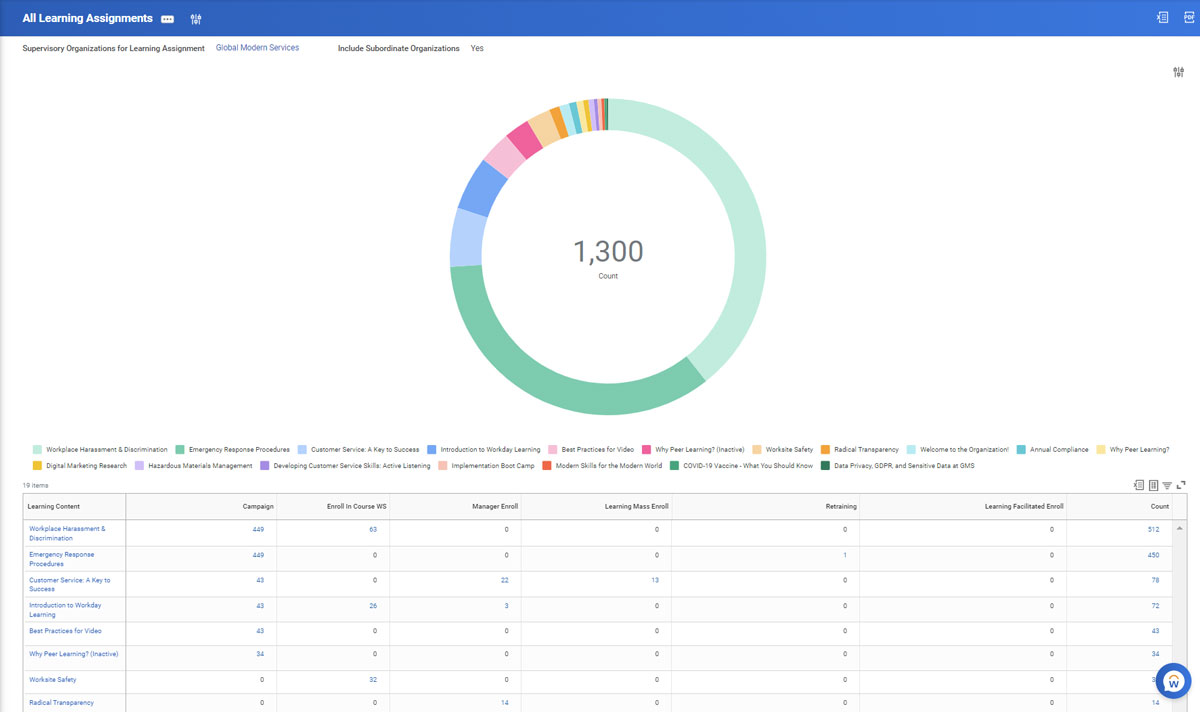Sort by Manager Enroll column header

(x=455, y=506)
